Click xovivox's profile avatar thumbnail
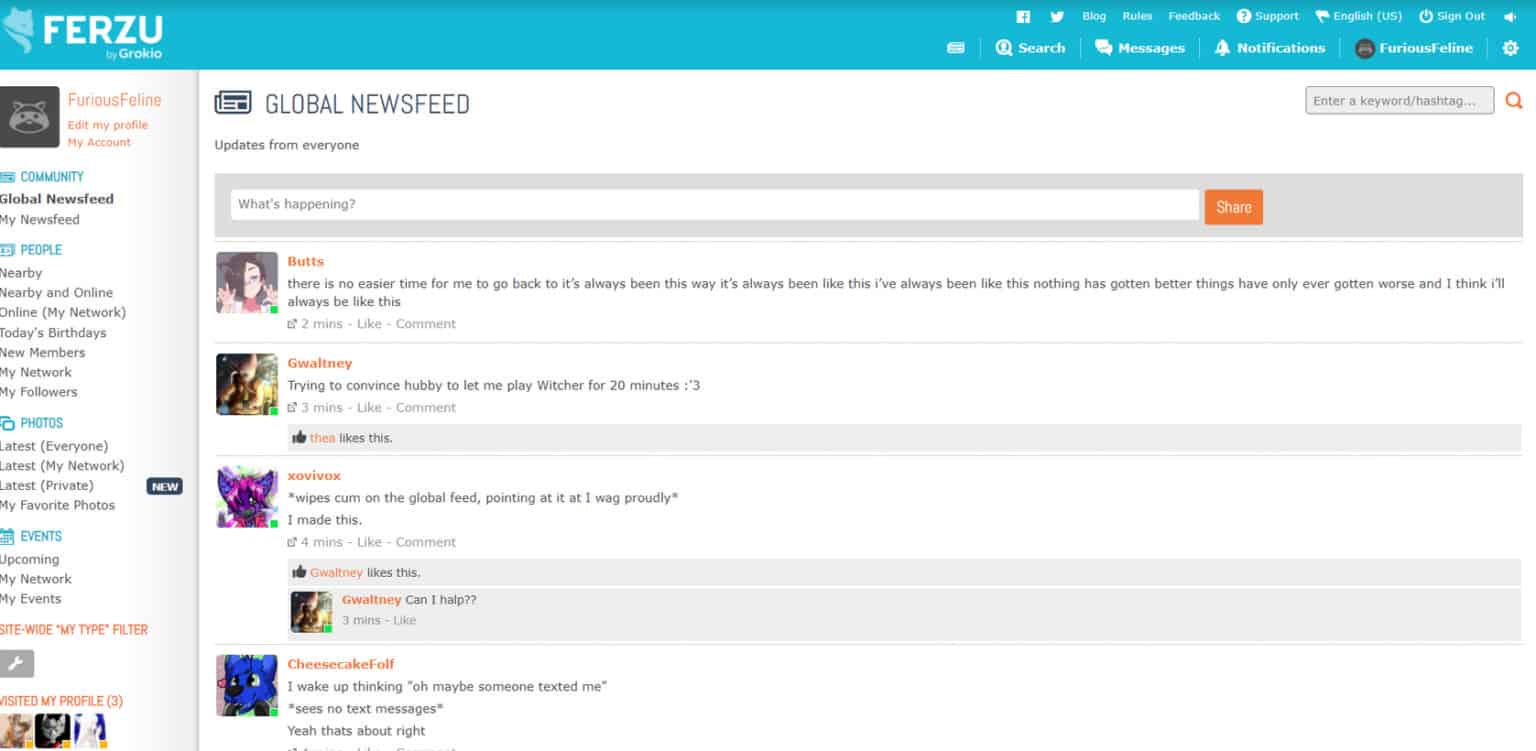 [247, 497]
